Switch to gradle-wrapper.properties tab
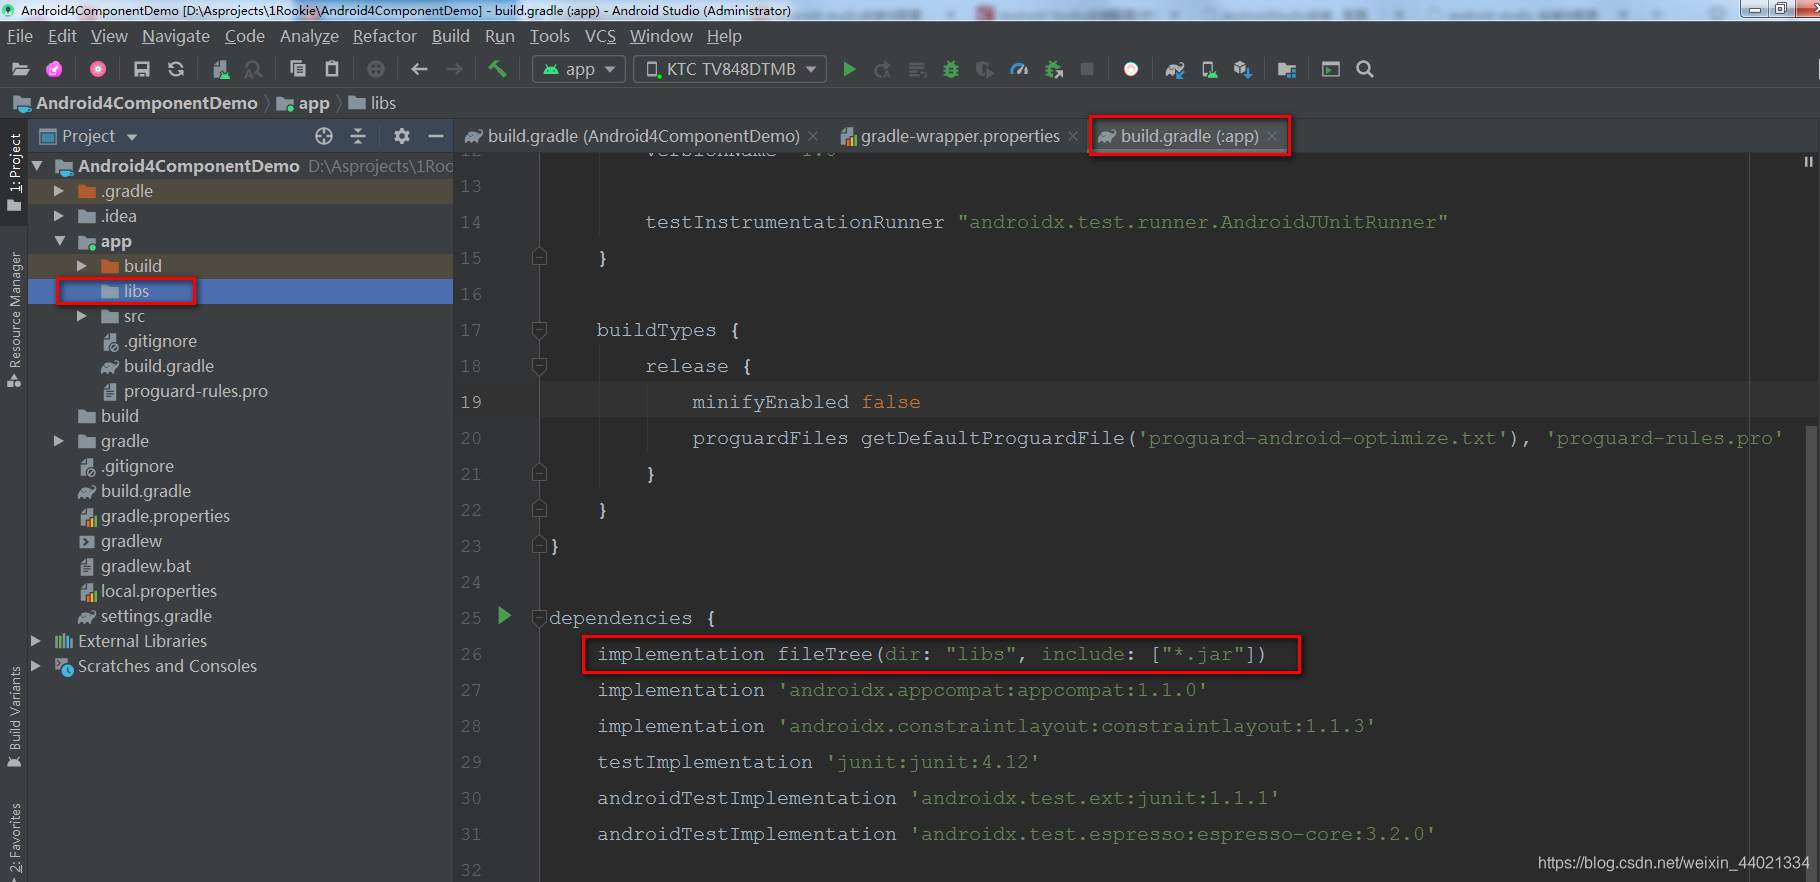This screenshot has height=882, width=1820. click(x=960, y=136)
